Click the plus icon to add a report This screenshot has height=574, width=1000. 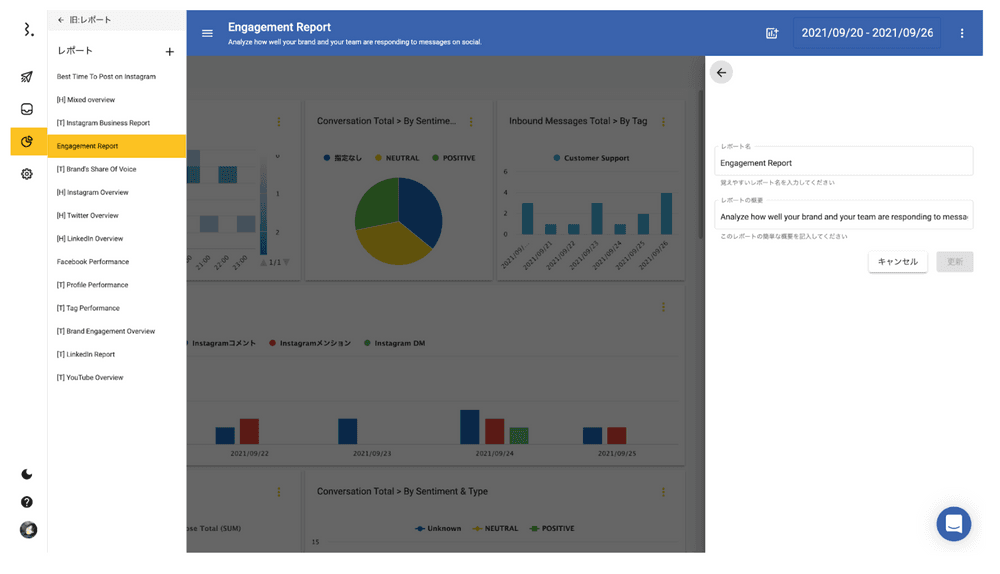(x=169, y=51)
